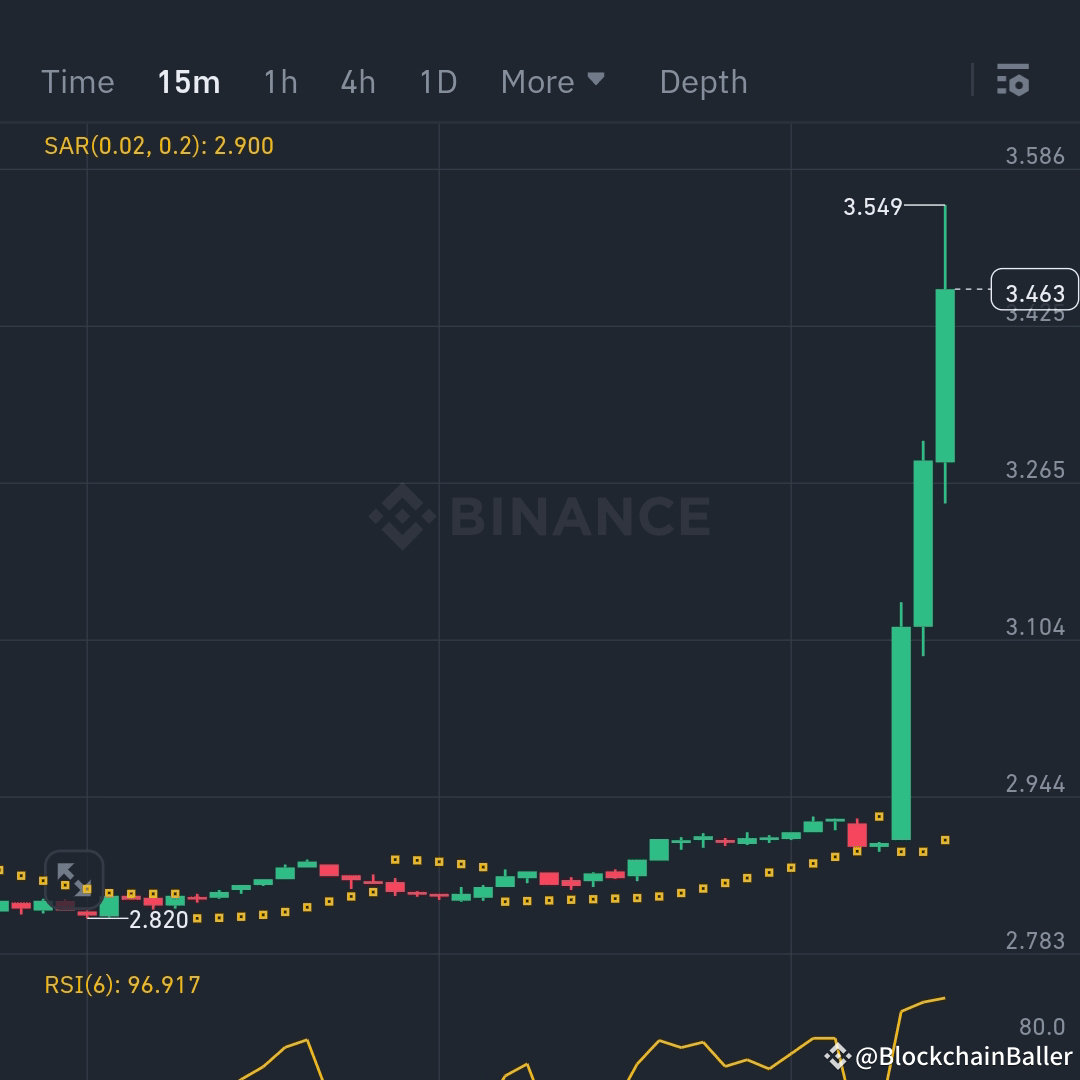This screenshot has width=1080, height=1080.
Task: Open the Depth view
Action: pos(703,82)
